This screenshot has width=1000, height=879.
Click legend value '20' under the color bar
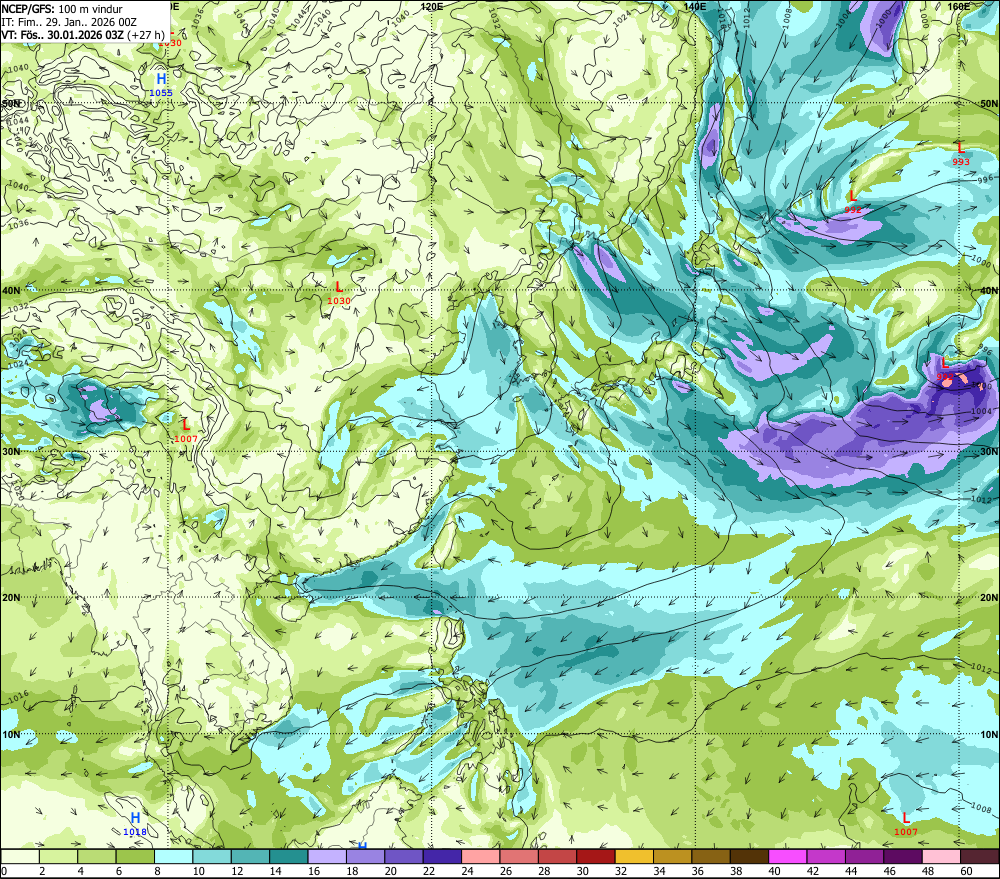pyautogui.click(x=391, y=871)
